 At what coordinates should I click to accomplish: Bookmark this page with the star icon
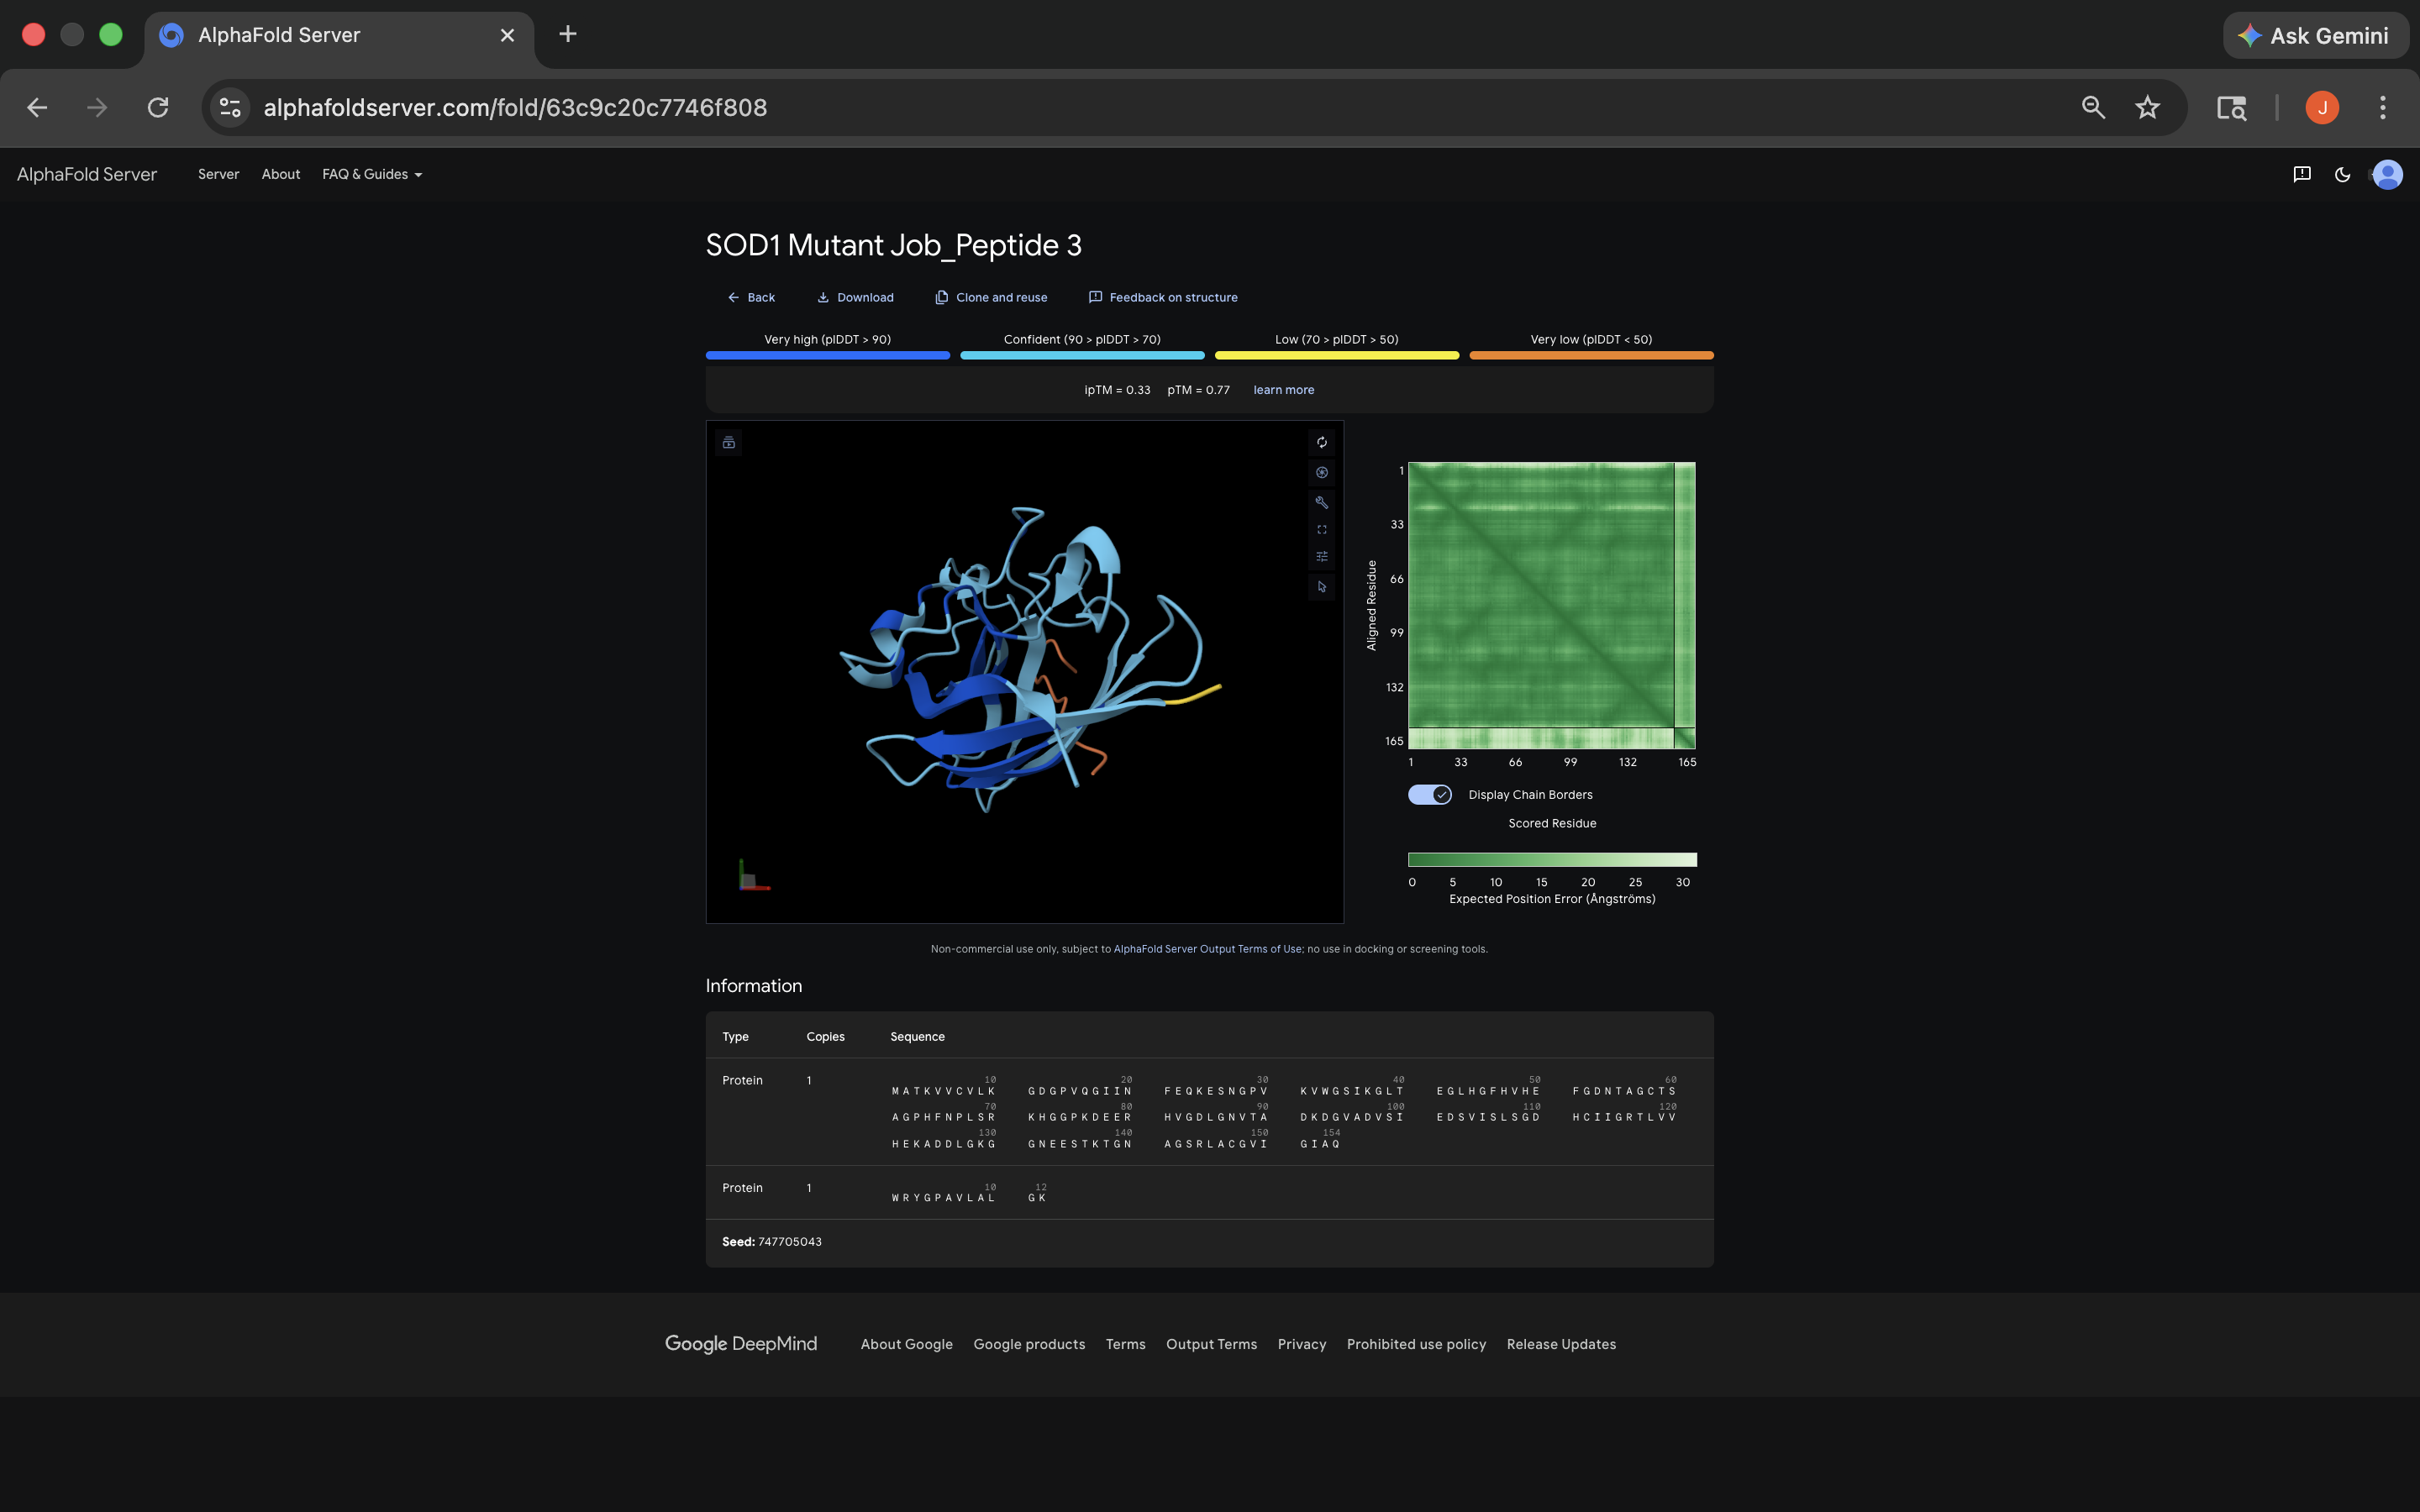[2147, 107]
